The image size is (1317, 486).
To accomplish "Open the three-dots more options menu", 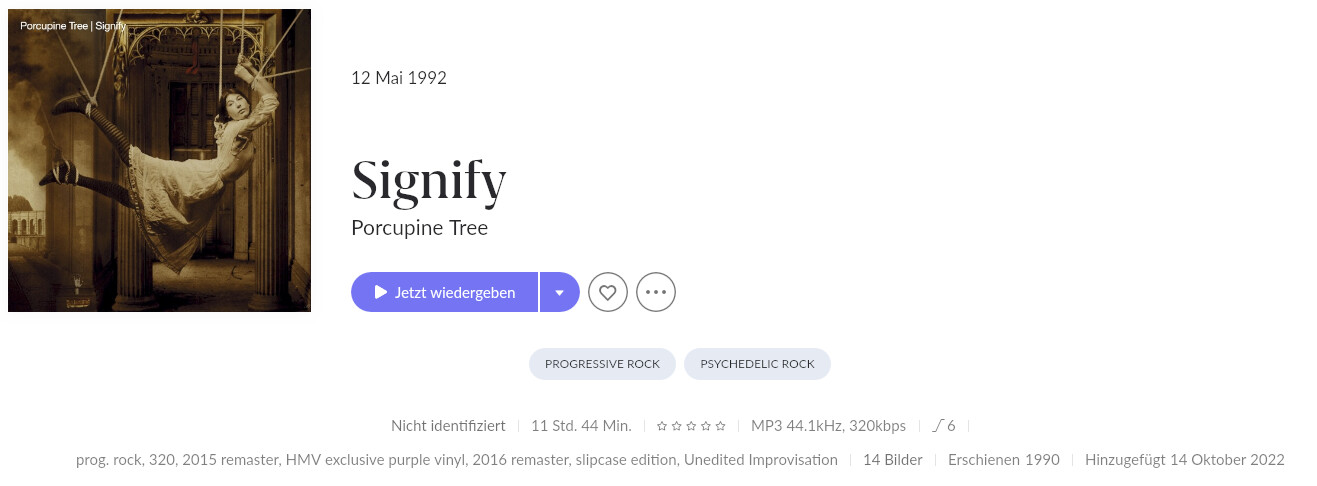I will click(656, 292).
